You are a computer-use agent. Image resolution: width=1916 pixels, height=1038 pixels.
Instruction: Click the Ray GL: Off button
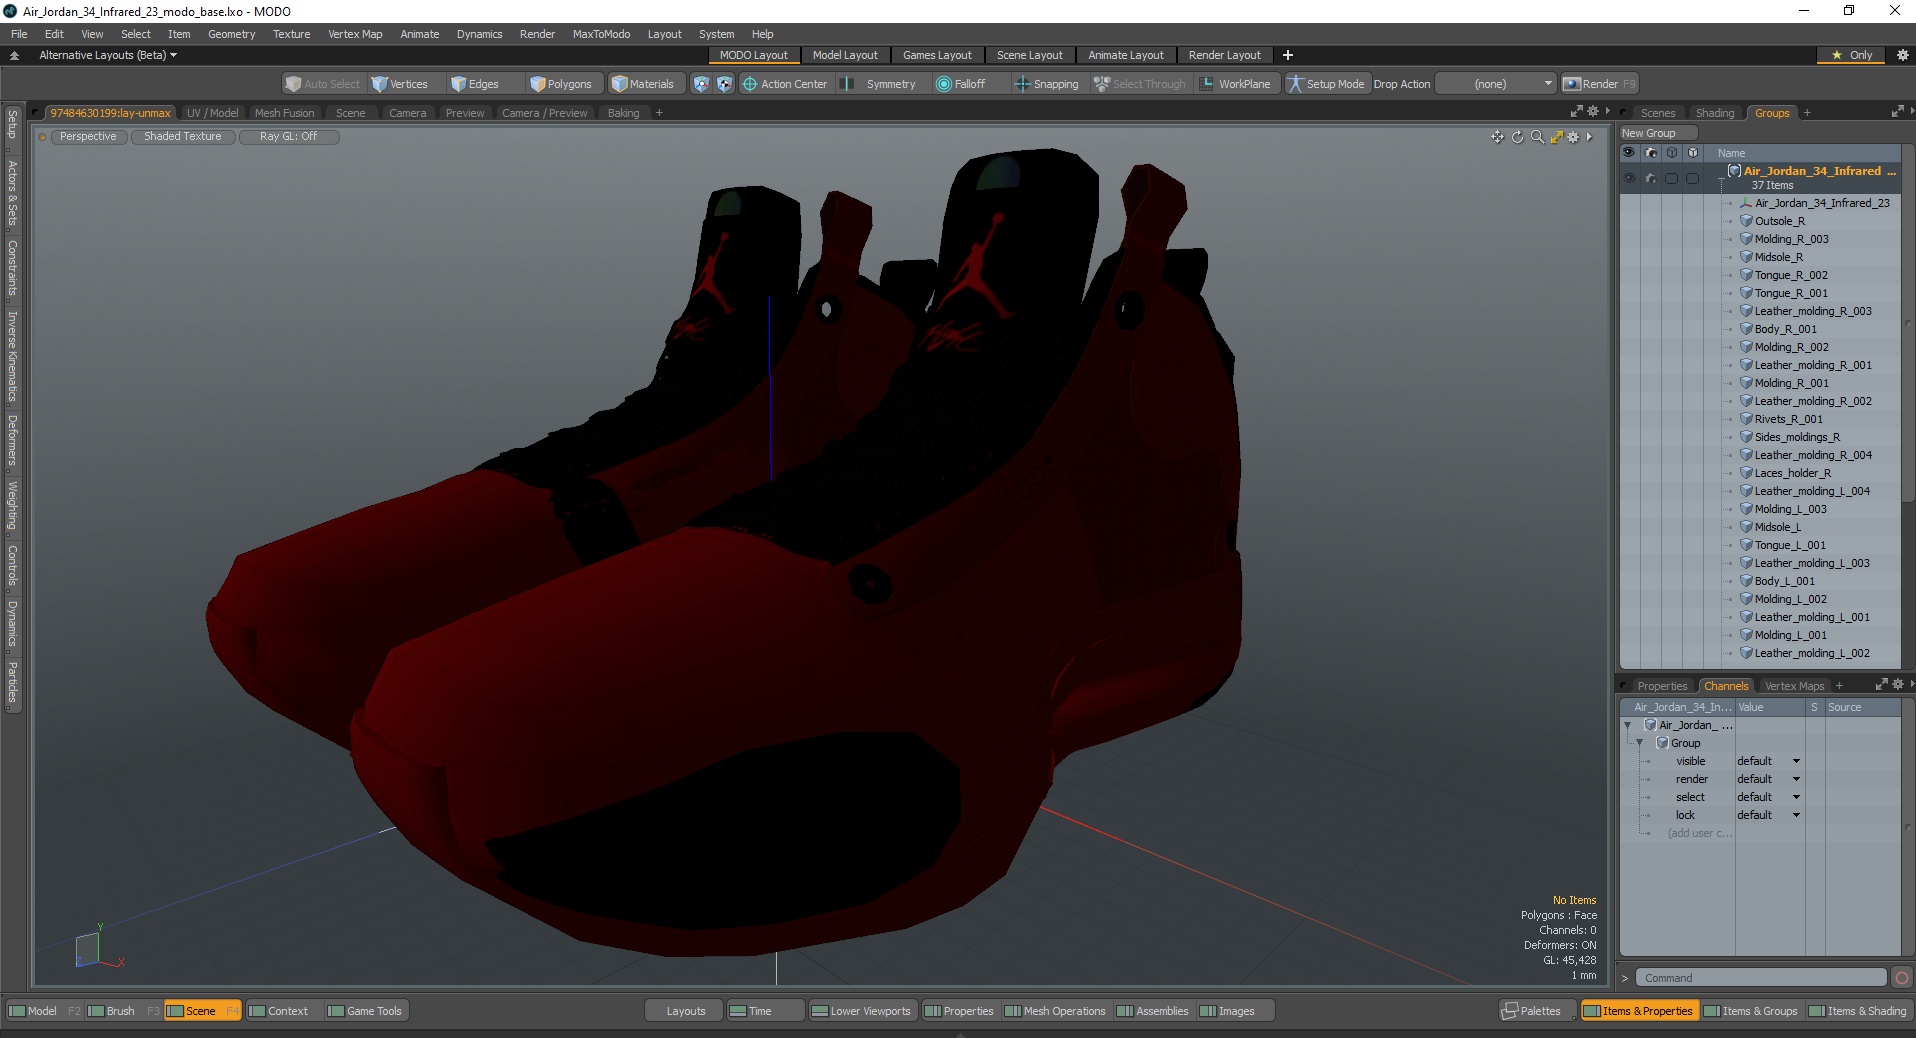click(x=289, y=137)
